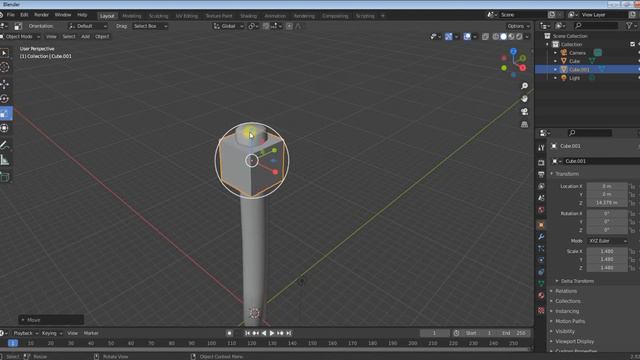Open the Object properties tab
The height and width of the screenshot is (360, 640).
(541, 225)
